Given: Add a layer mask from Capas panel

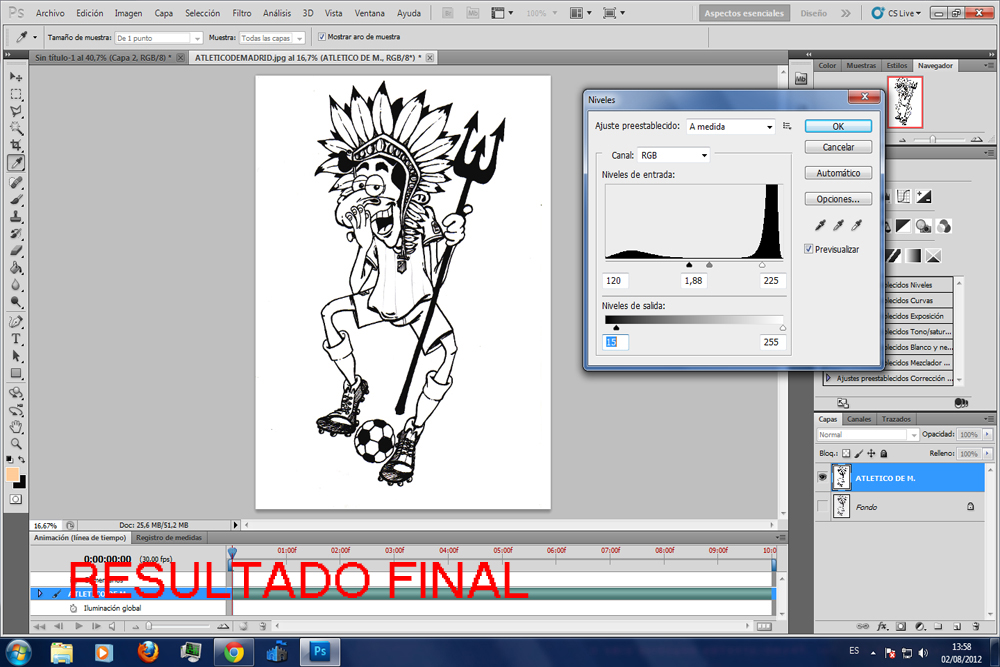Looking at the screenshot, I should coord(901,627).
